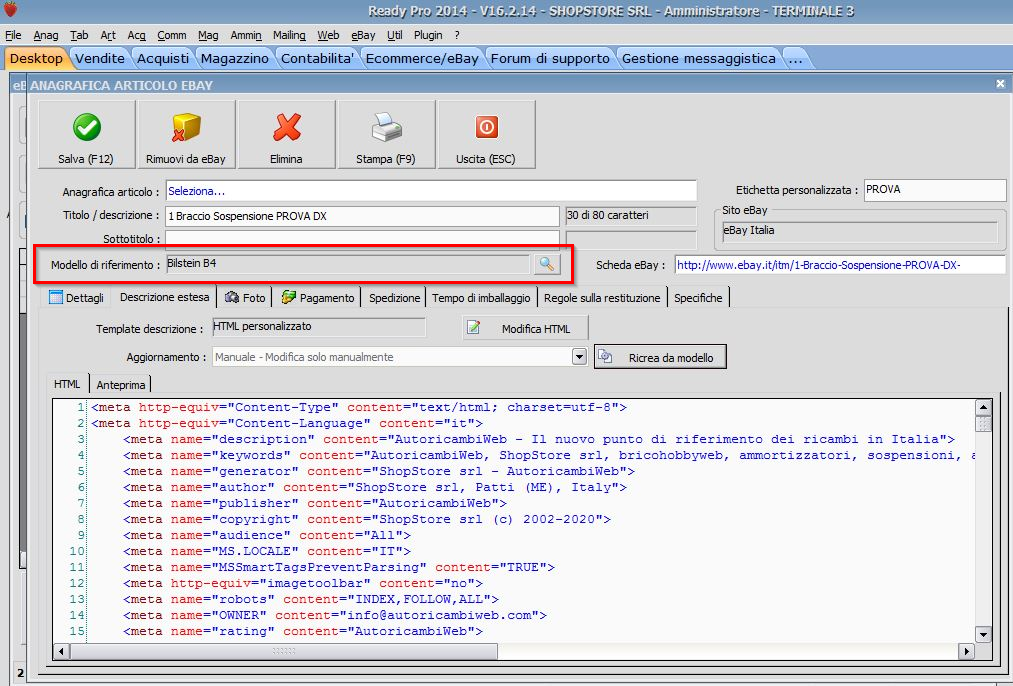Screen dimensions: 1013x686
Task: Click code line 8 with name="copyright"
Action: click(367, 519)
